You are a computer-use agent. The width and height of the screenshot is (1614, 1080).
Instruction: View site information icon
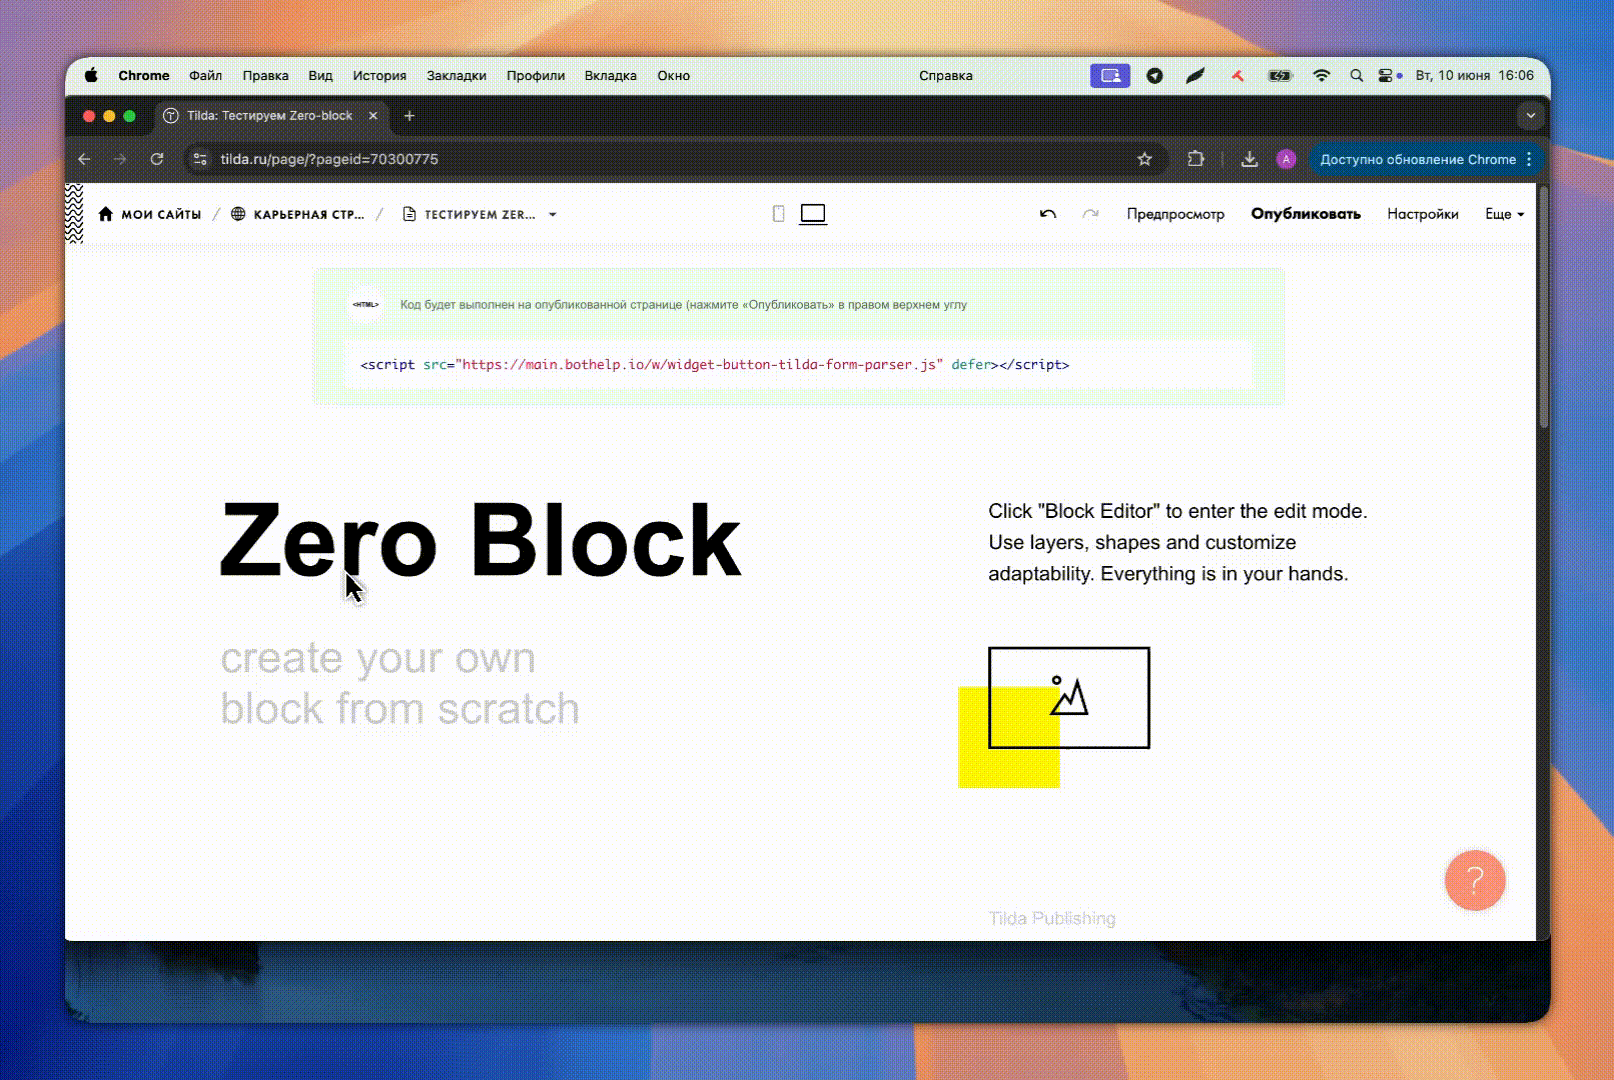click(x=200, y=159)
